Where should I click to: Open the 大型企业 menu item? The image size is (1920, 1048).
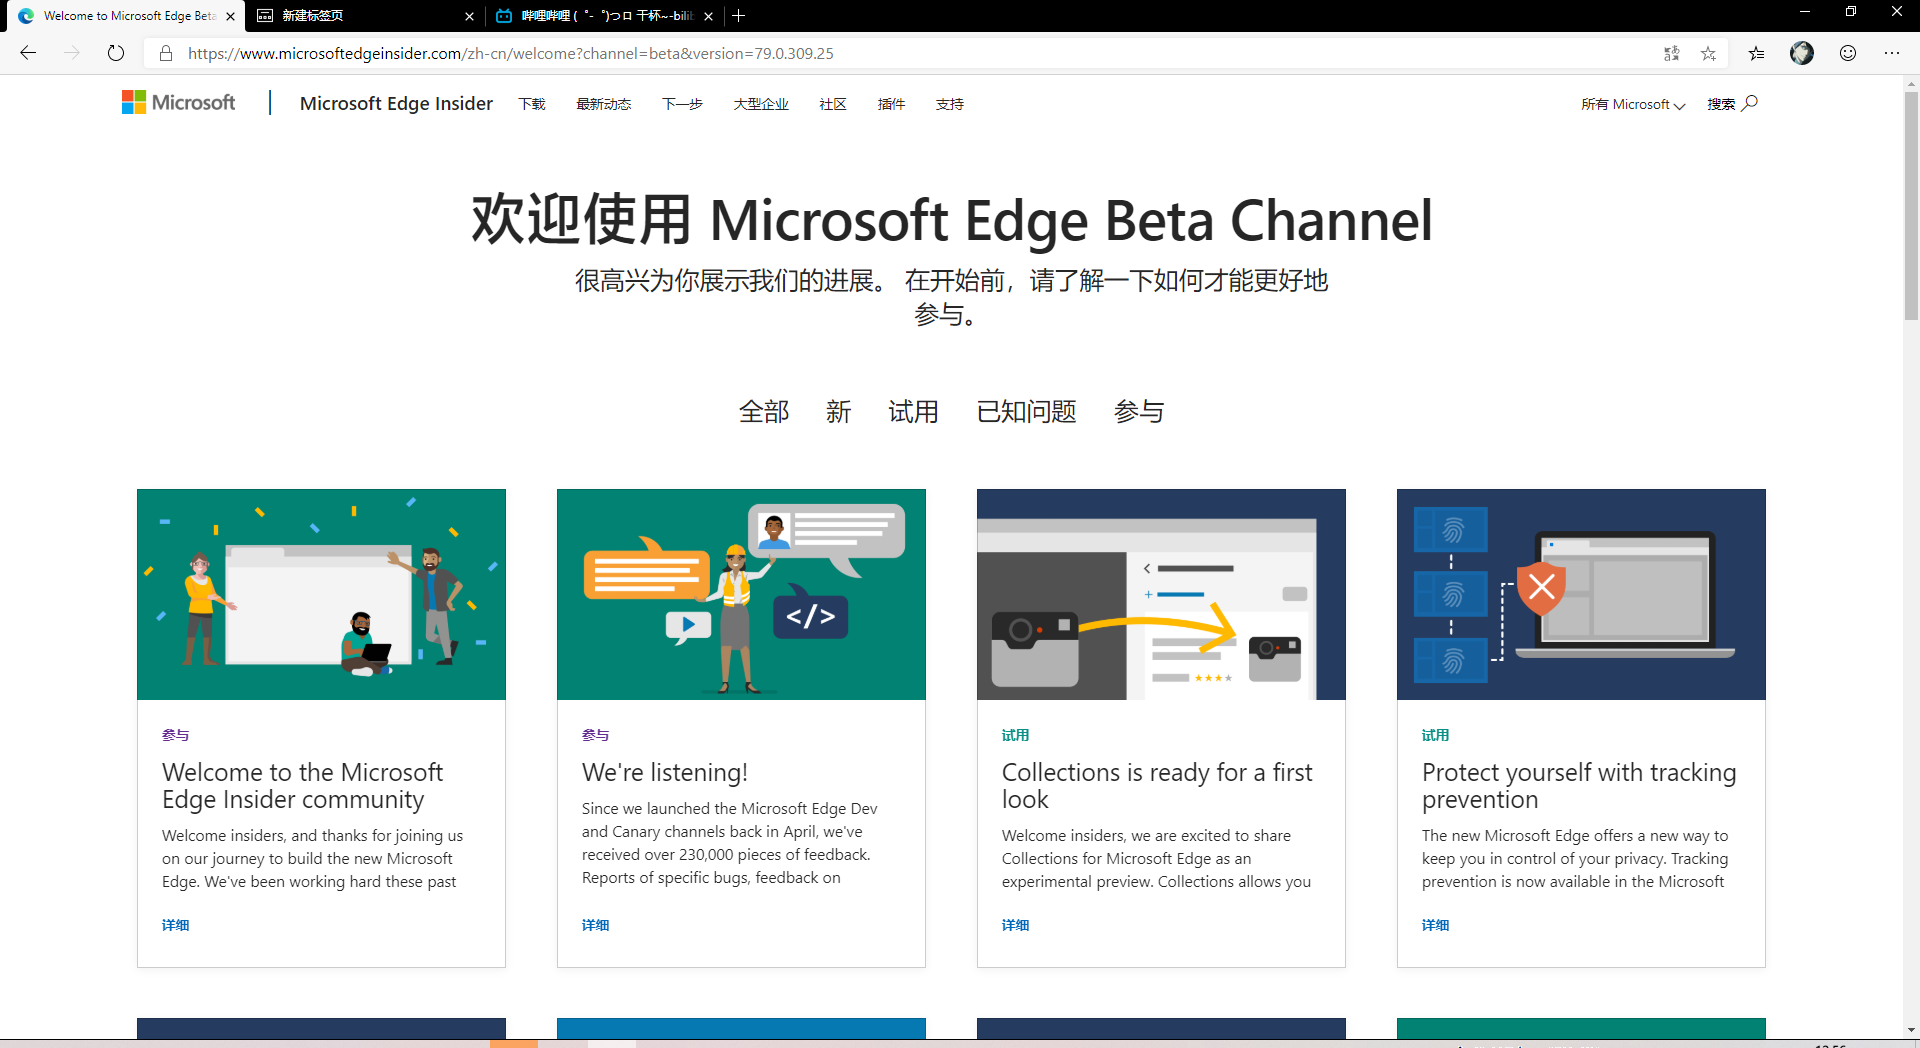[761, 104]
